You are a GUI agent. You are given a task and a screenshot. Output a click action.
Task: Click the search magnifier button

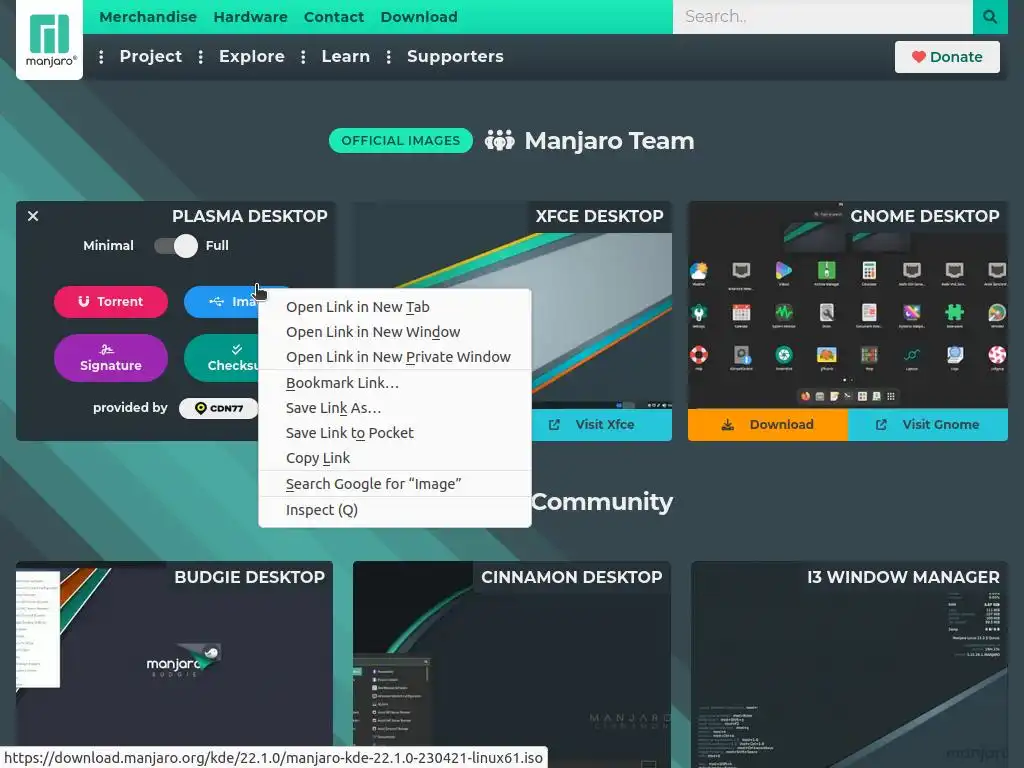[x=990, y=16]
